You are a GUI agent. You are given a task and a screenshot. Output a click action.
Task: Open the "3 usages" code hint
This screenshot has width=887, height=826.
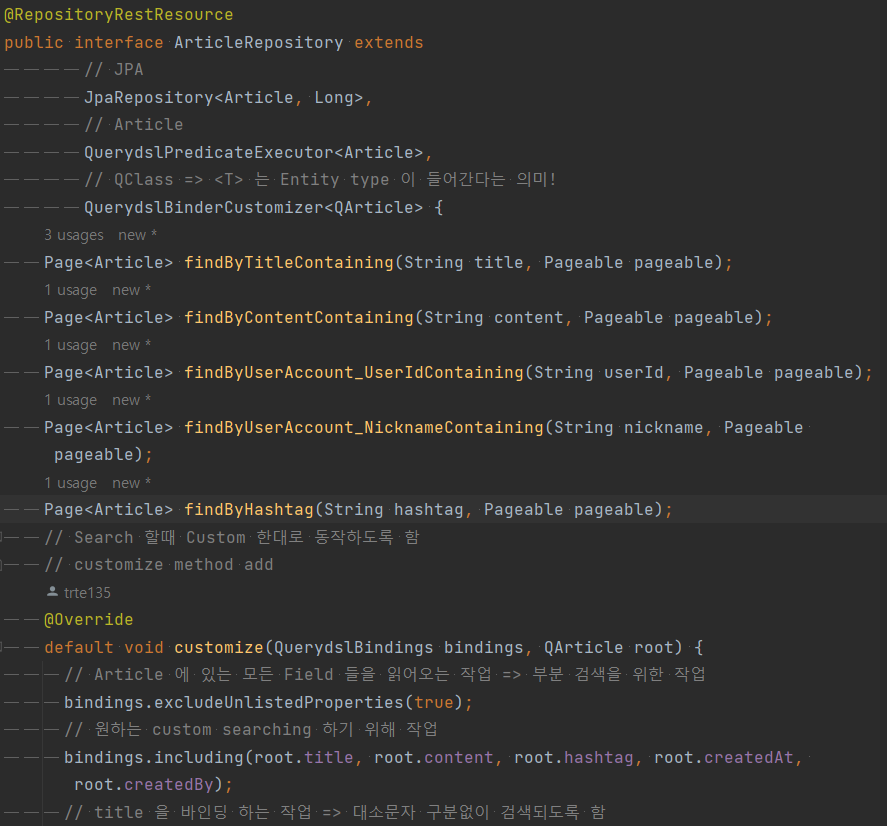pyautogui.click(x=74, y=235)
